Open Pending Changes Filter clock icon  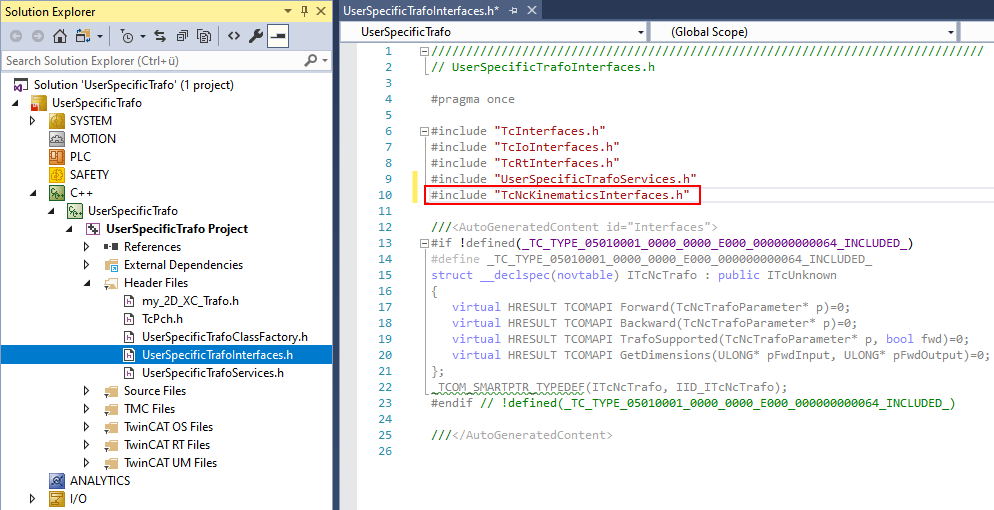(x=127, y=36)
